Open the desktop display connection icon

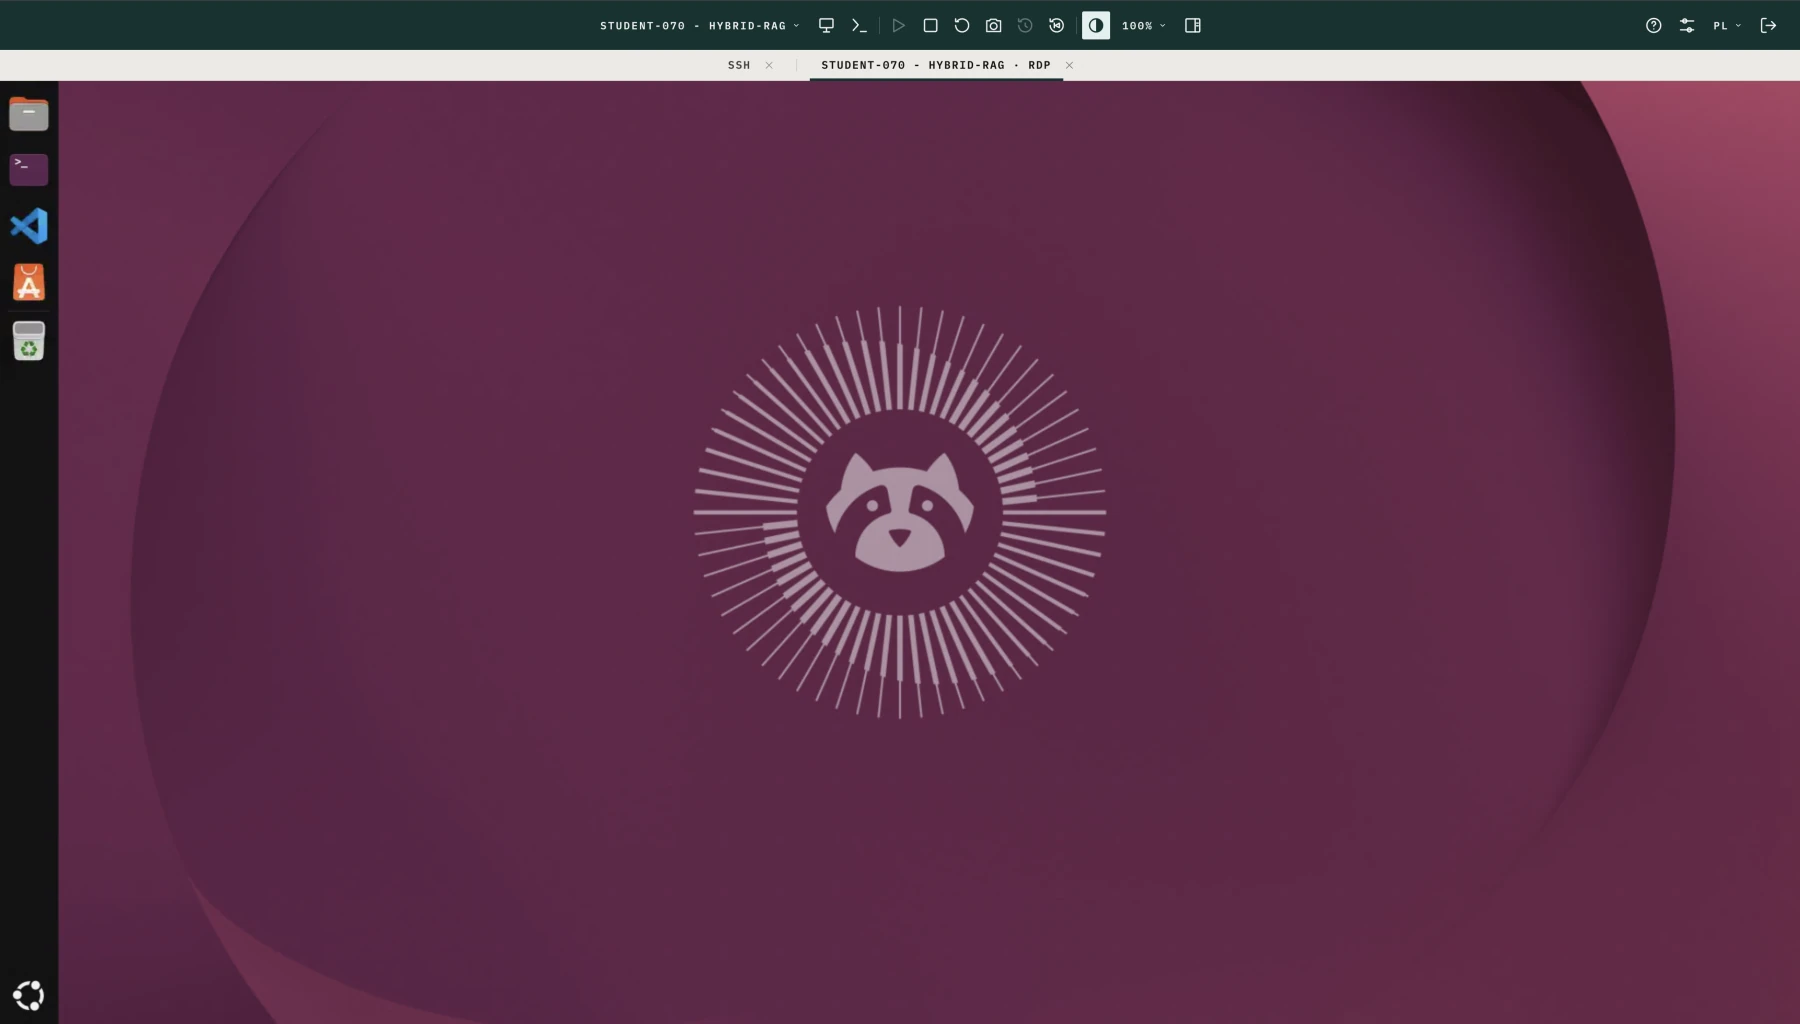(826, 26)
